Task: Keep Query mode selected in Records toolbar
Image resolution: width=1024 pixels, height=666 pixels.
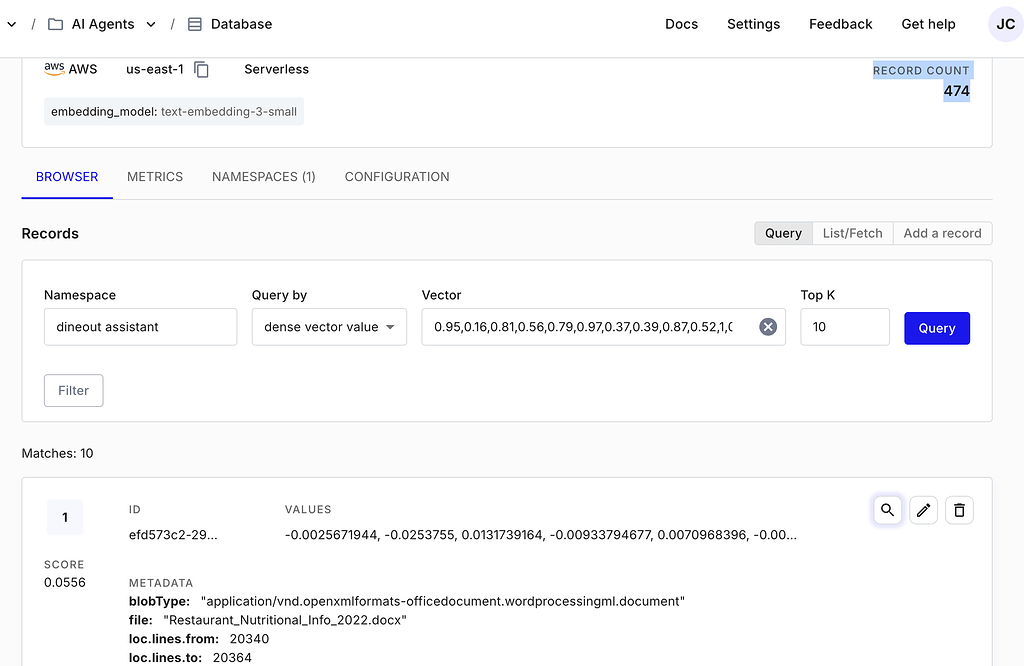Action: tap(783, 233)
